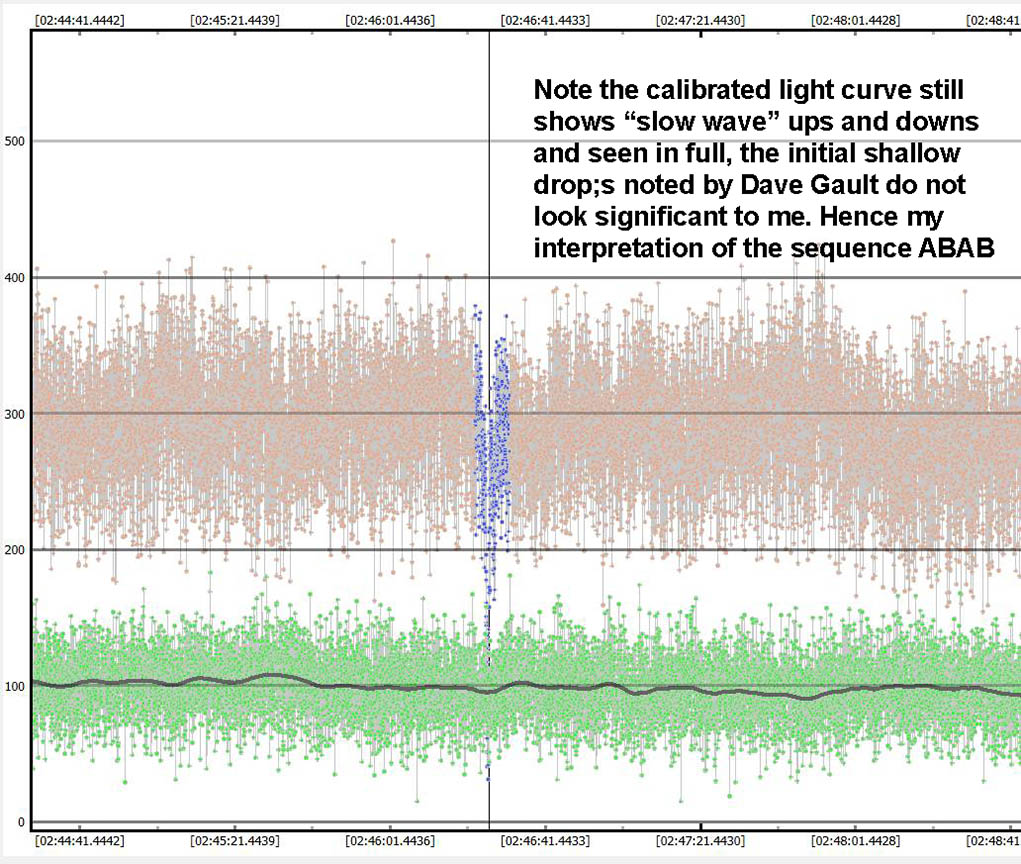Click the 400 value on the vertical axis

pyautogui.click(x=14, y=277)
